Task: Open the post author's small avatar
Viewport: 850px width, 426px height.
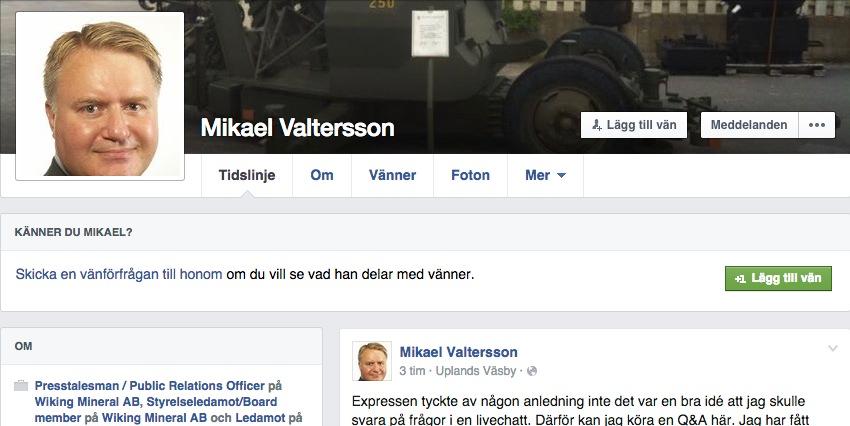Action: (x=372, y=361)
